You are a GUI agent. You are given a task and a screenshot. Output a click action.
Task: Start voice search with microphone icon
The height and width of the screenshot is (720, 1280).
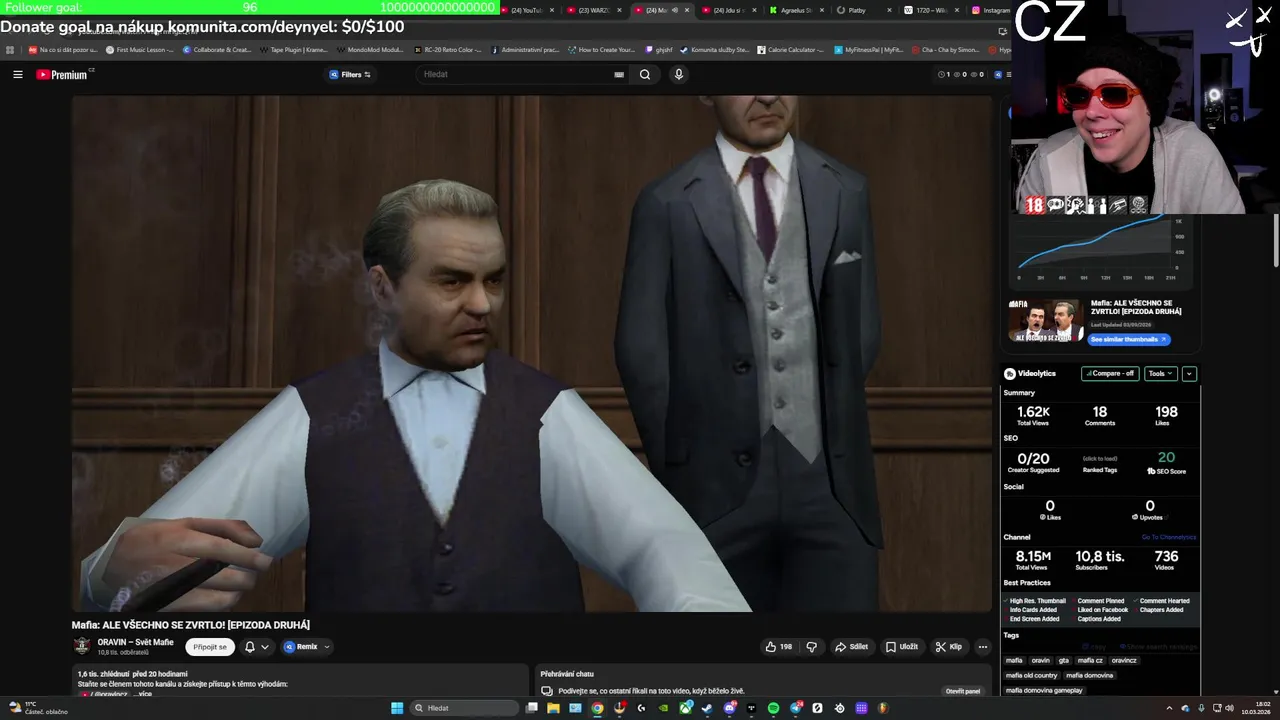(x=679, y=74)
